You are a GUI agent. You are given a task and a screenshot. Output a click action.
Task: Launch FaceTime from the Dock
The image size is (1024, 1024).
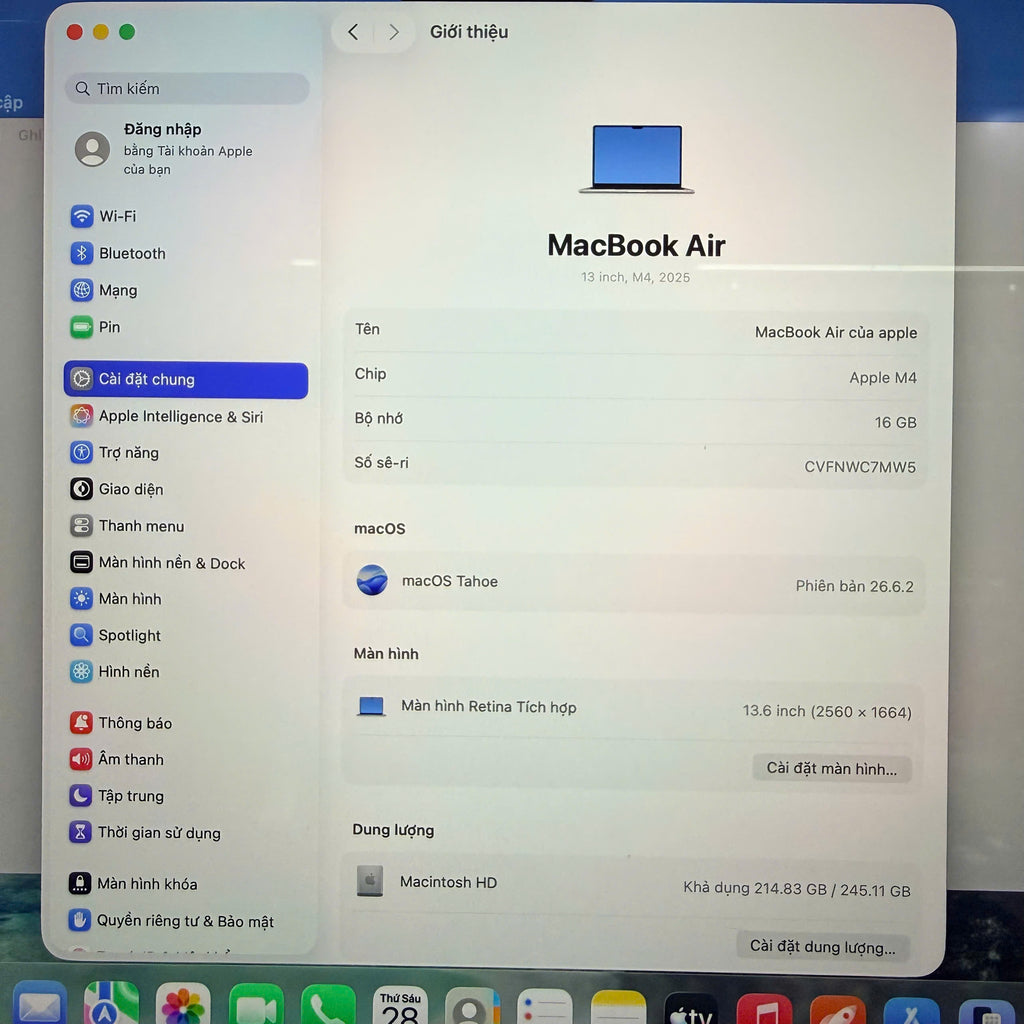[x=256, y=1004]
